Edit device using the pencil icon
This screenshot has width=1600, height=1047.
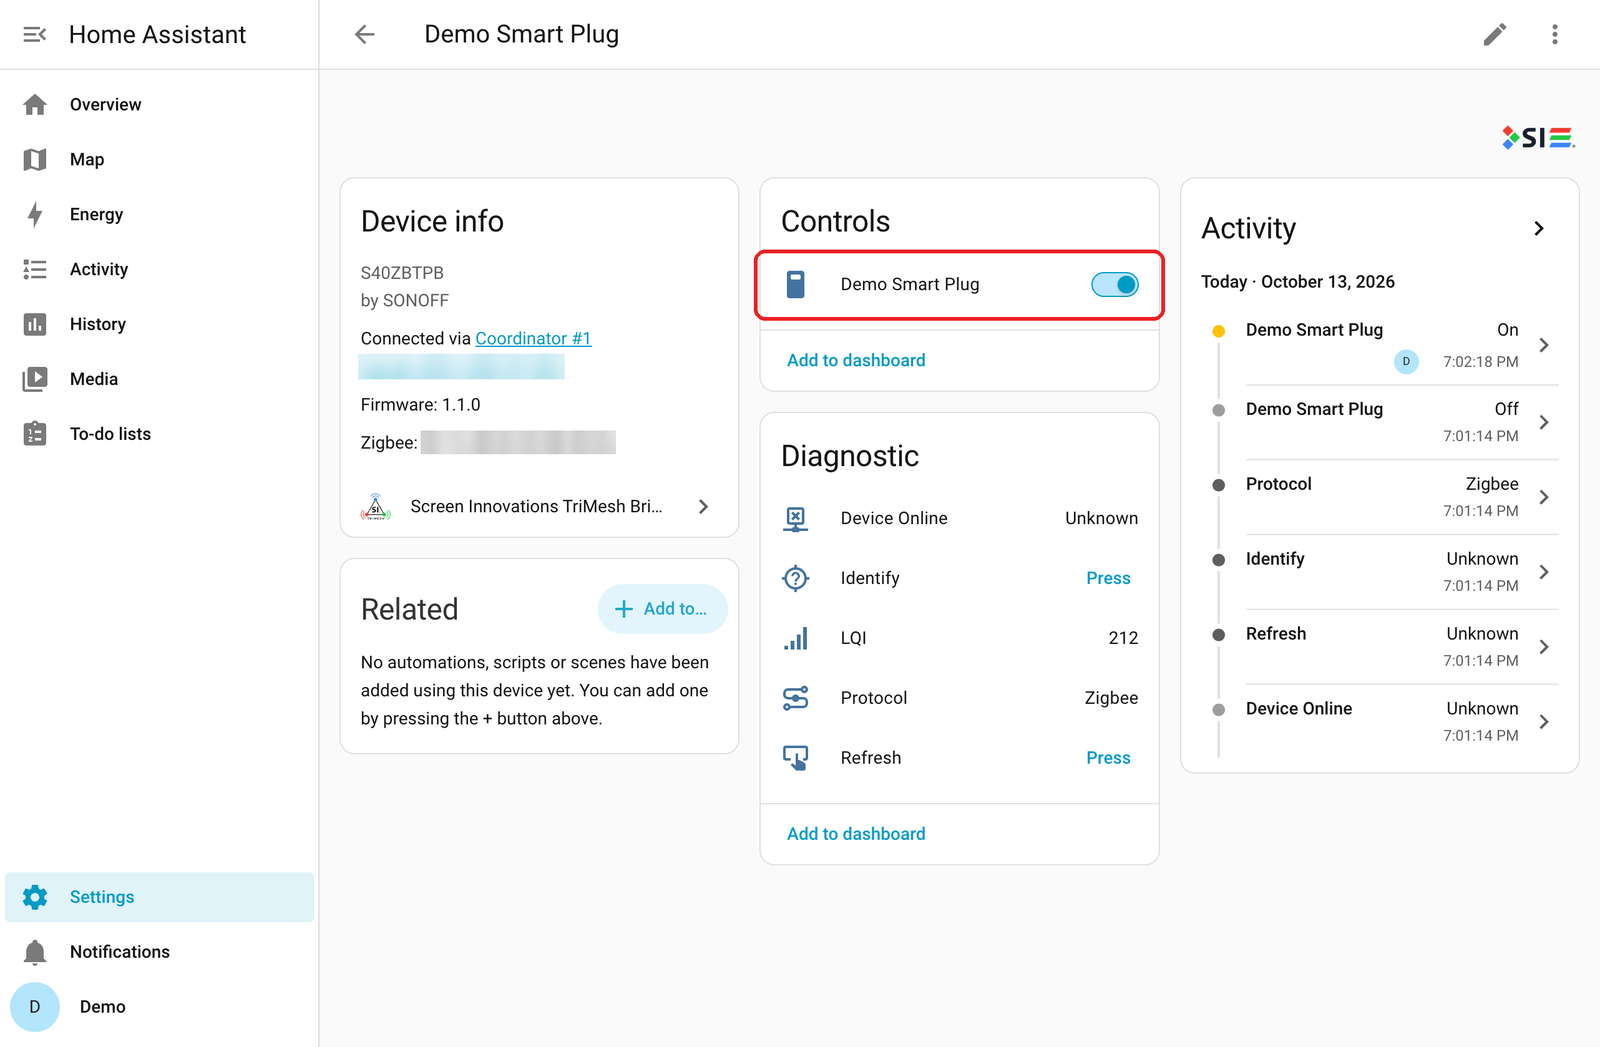(x=1495, y=35)
